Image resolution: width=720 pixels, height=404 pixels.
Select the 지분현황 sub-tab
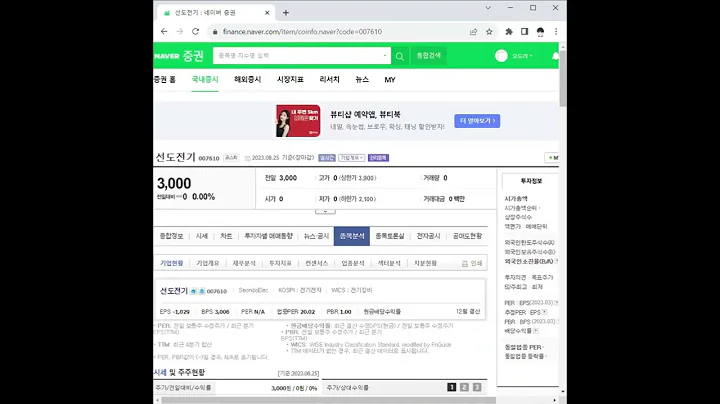pyautogui.click(x=426, y=264)
